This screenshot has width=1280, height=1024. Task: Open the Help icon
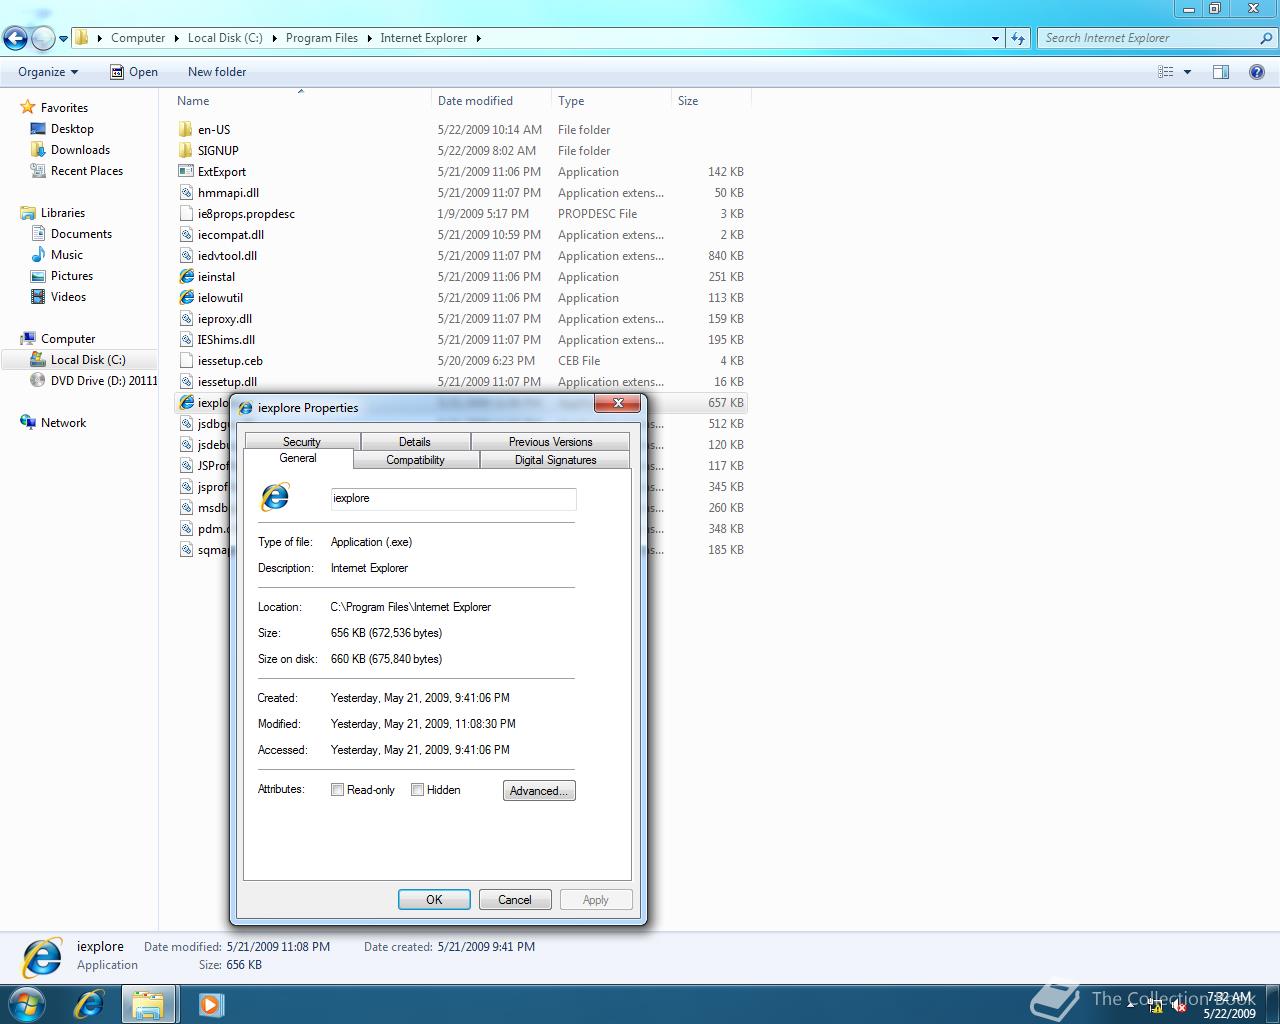point(1257,72)
